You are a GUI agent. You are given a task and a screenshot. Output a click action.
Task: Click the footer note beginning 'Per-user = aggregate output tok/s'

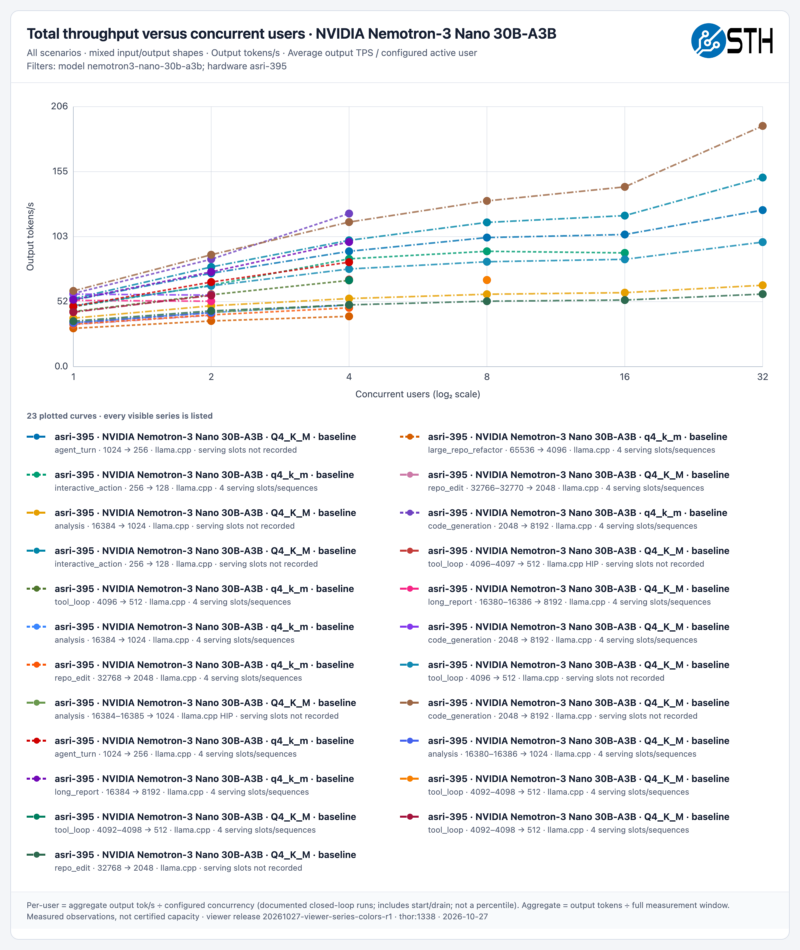point(378,905)
